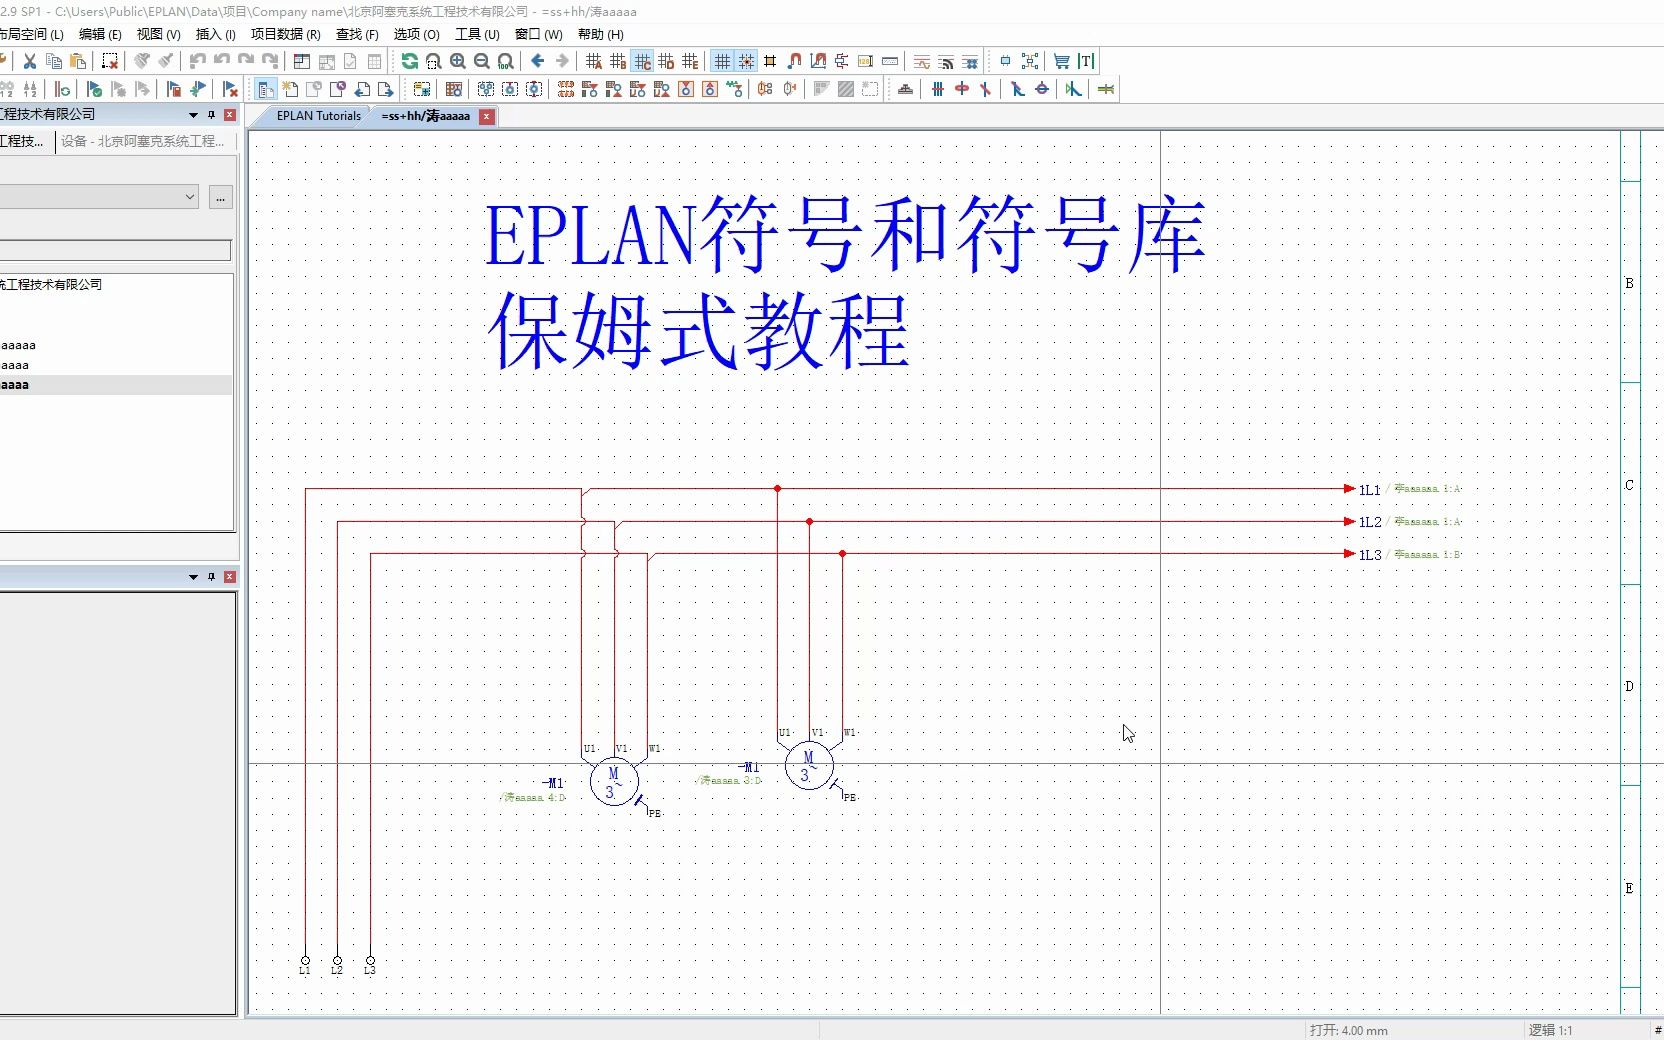Open the 插入 (Insert) menu
Viewport: 1664px width, 1040px height.
pos(216,34)
